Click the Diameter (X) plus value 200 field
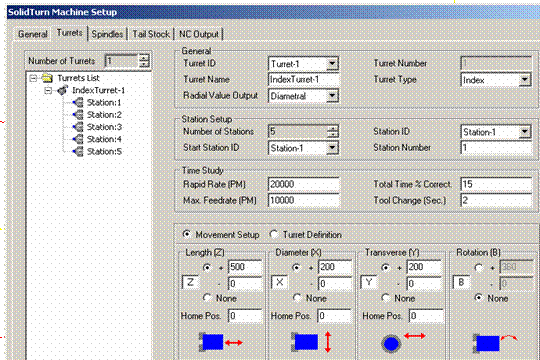Image resolution: width=540 pixels, height=360 pixels. coord(335,267)
